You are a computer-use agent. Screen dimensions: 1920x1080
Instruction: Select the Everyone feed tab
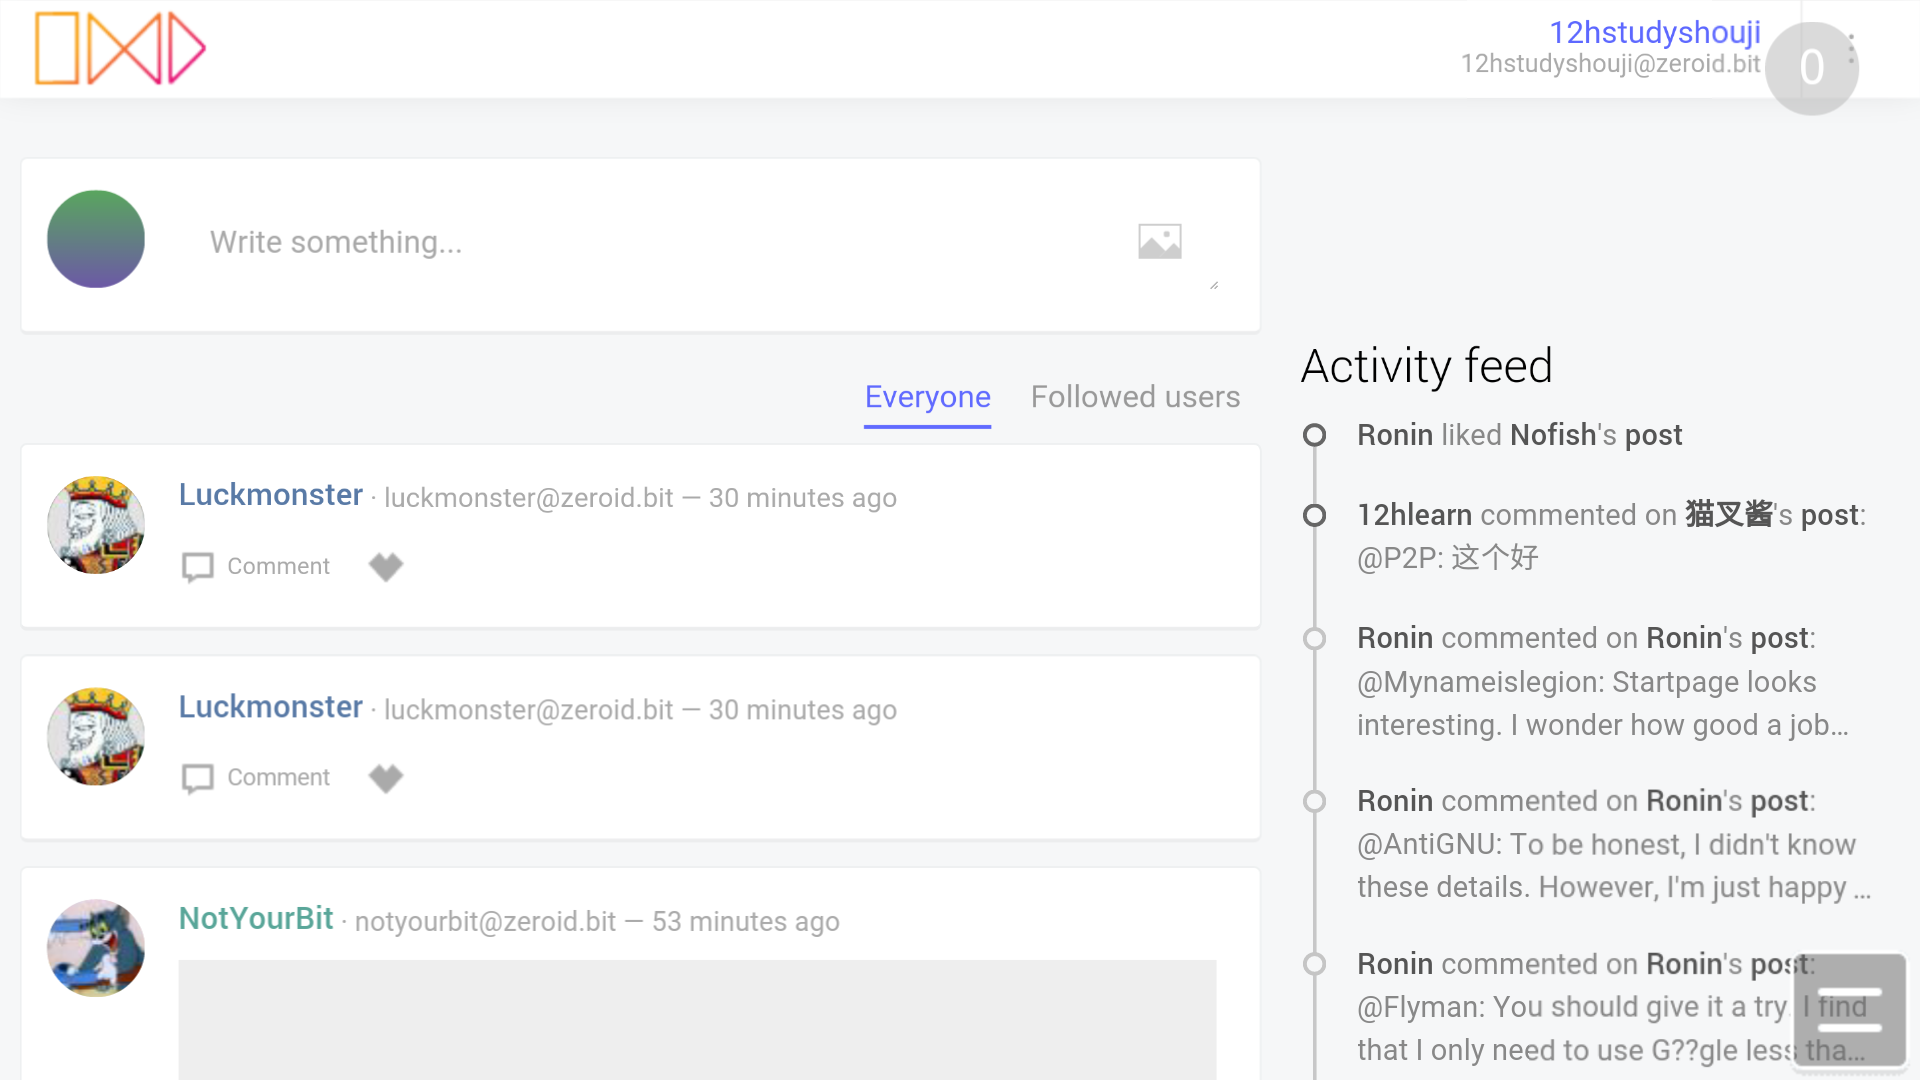pos(927,397)
